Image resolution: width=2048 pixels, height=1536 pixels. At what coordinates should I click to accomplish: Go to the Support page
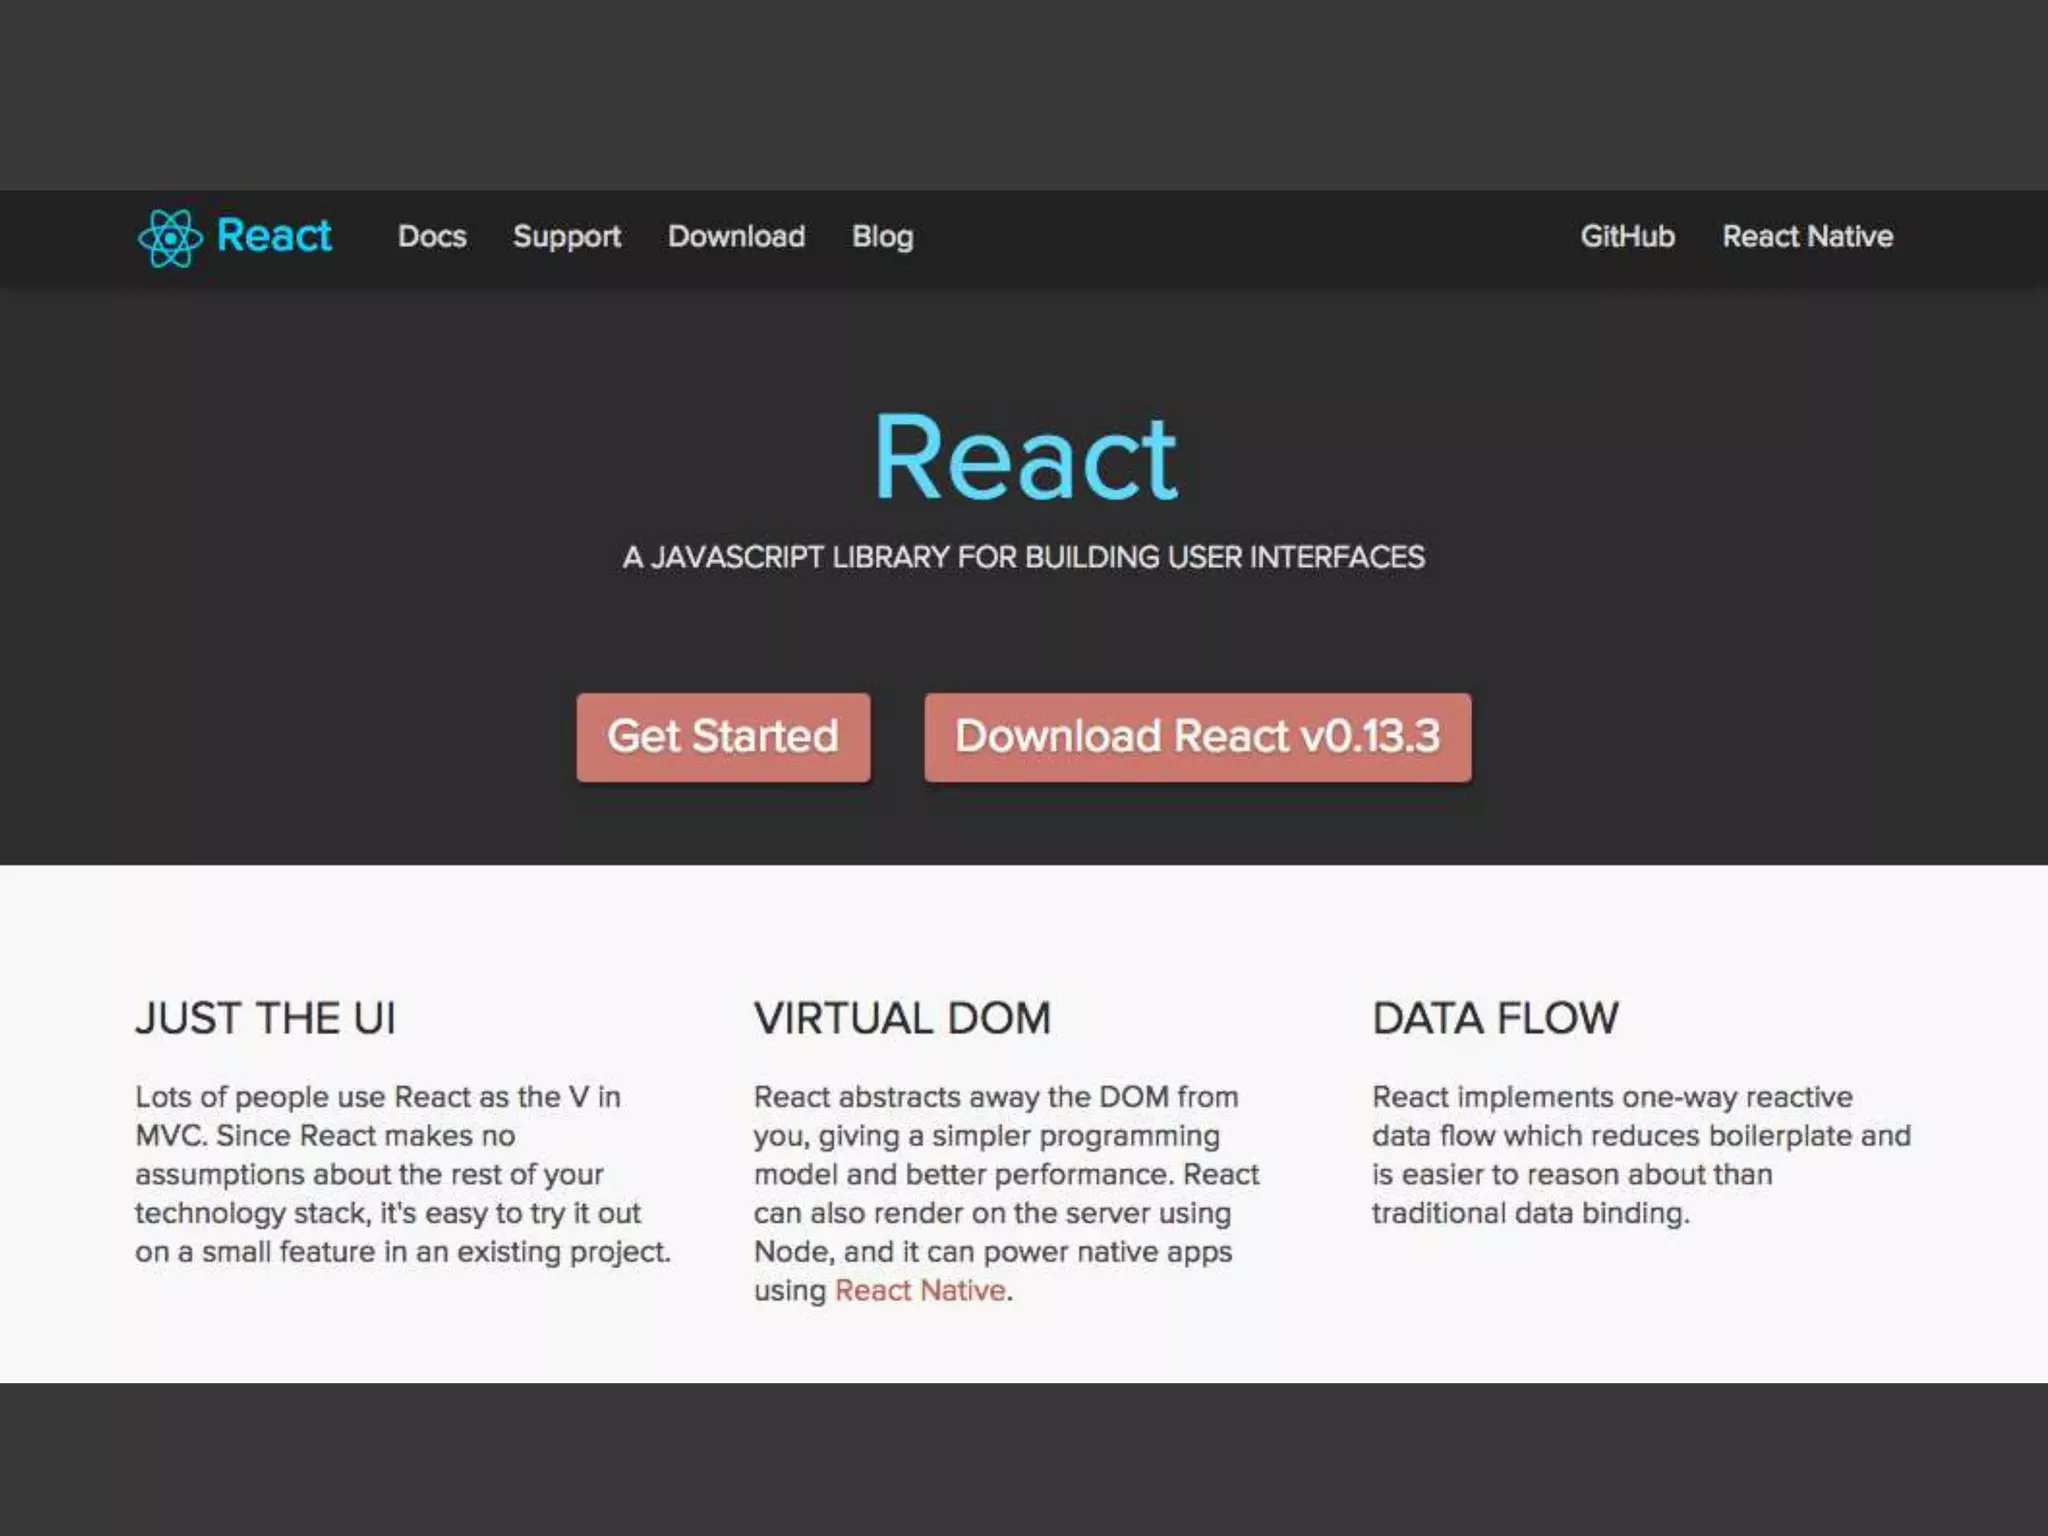coord(567,236)
